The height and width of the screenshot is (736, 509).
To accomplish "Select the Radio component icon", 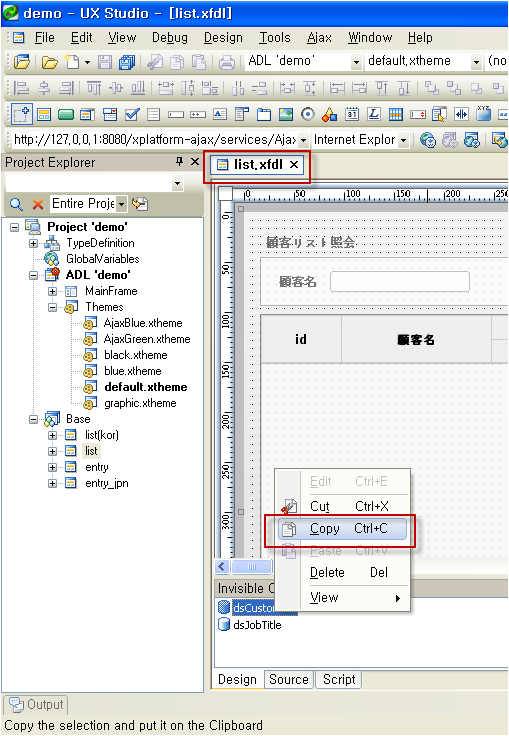I will 308,114.
